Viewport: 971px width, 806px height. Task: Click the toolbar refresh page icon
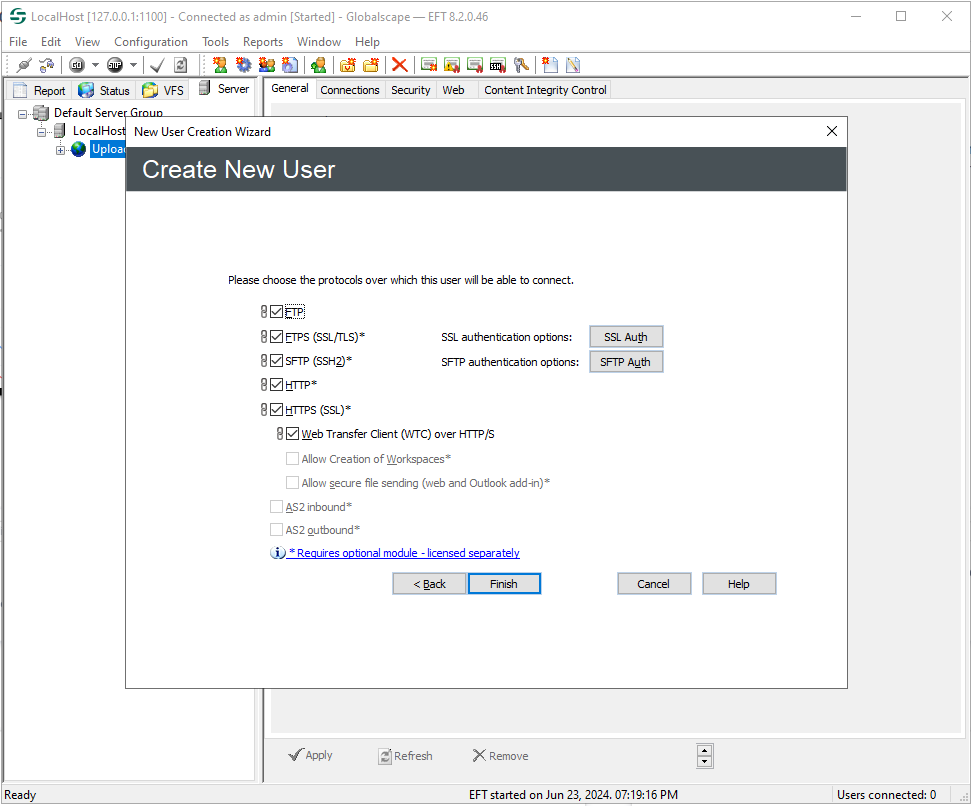[x=180, y=64]
